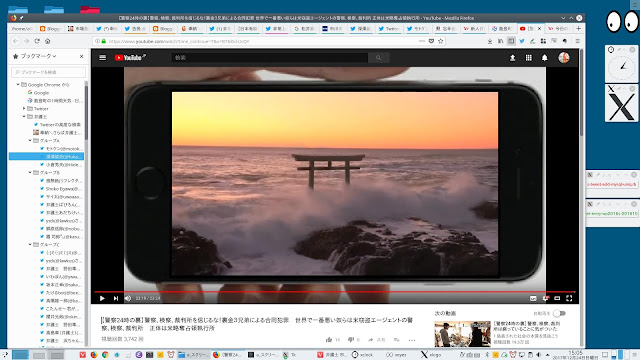The height and width of the screenshot is (360, 640).
Task: Click the YouTube search magnifier button
Action: point(378,58)
